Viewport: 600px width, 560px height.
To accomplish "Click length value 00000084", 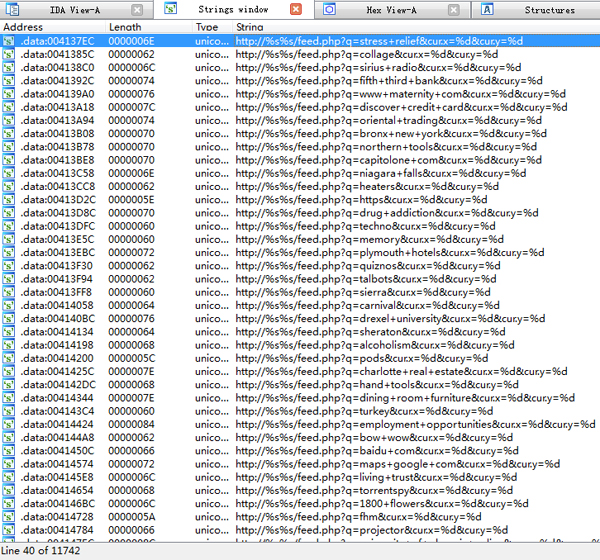I will tap(131, 424).
